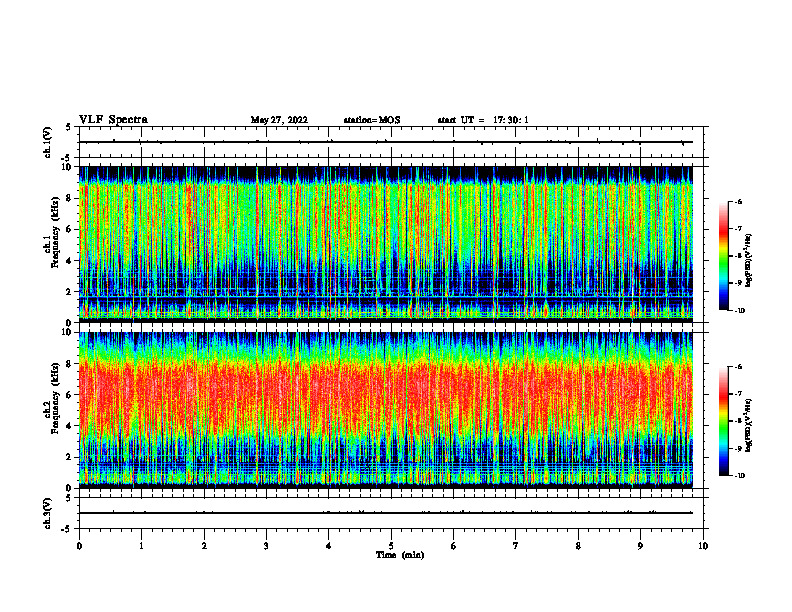
Task: Click time-axis tick label "1"
Action: click(142, 546)
